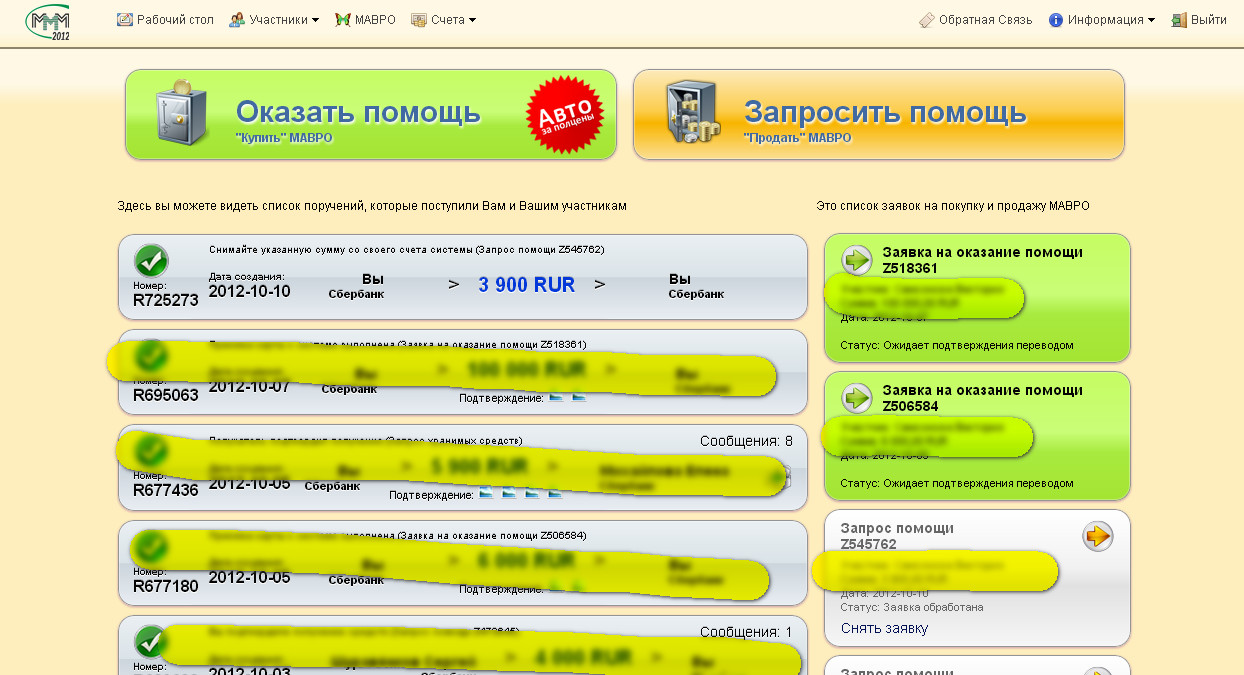Click the orange Запросить помощь button
Image resolution: width=1244 pixels, height=675 pixels.
click(879, 114)
